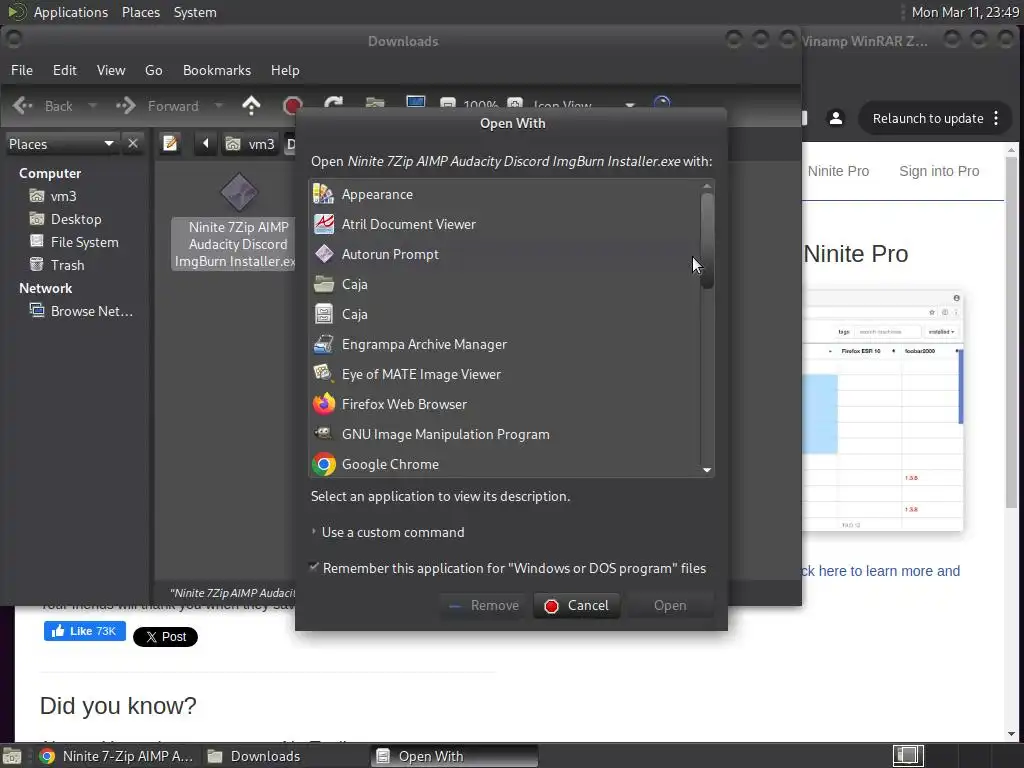Open Chrome three-dot menu beside Relaunch
1024x768 pixels.
tap(996, 118)
